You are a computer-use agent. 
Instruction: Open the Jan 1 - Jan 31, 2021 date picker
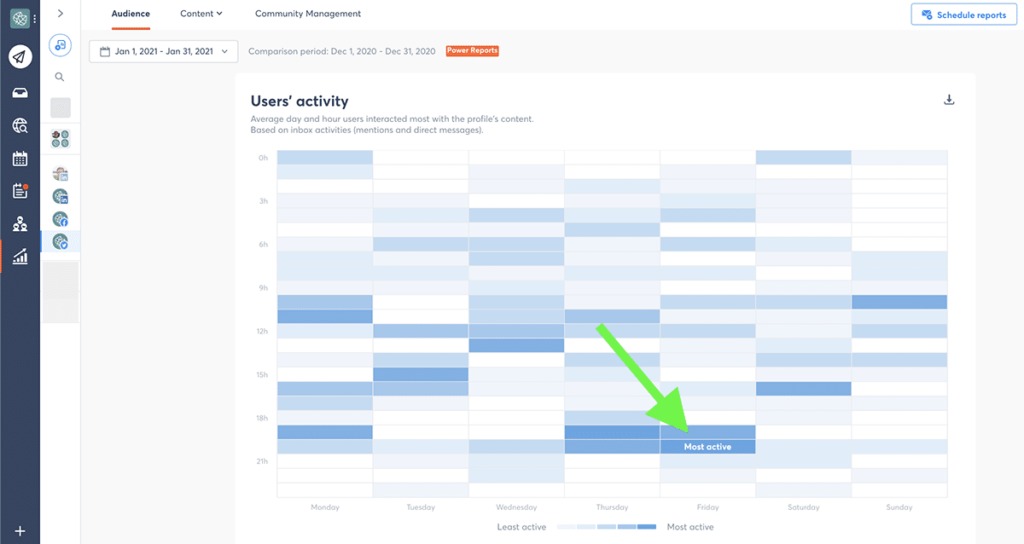(x=163, y=51)
